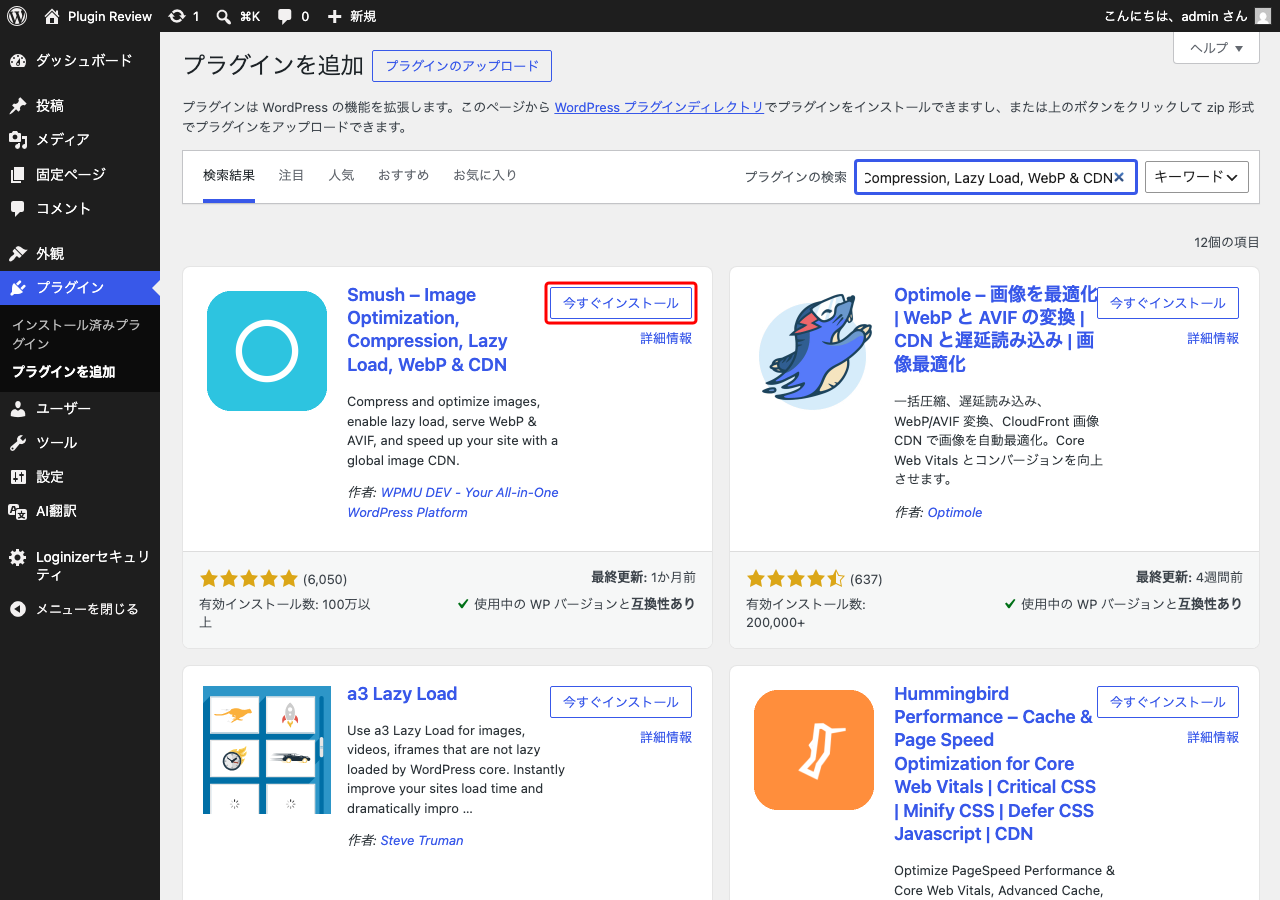View 詳細情報 for Smush
Screen dimensions: 1280x900
click(666, 338)
